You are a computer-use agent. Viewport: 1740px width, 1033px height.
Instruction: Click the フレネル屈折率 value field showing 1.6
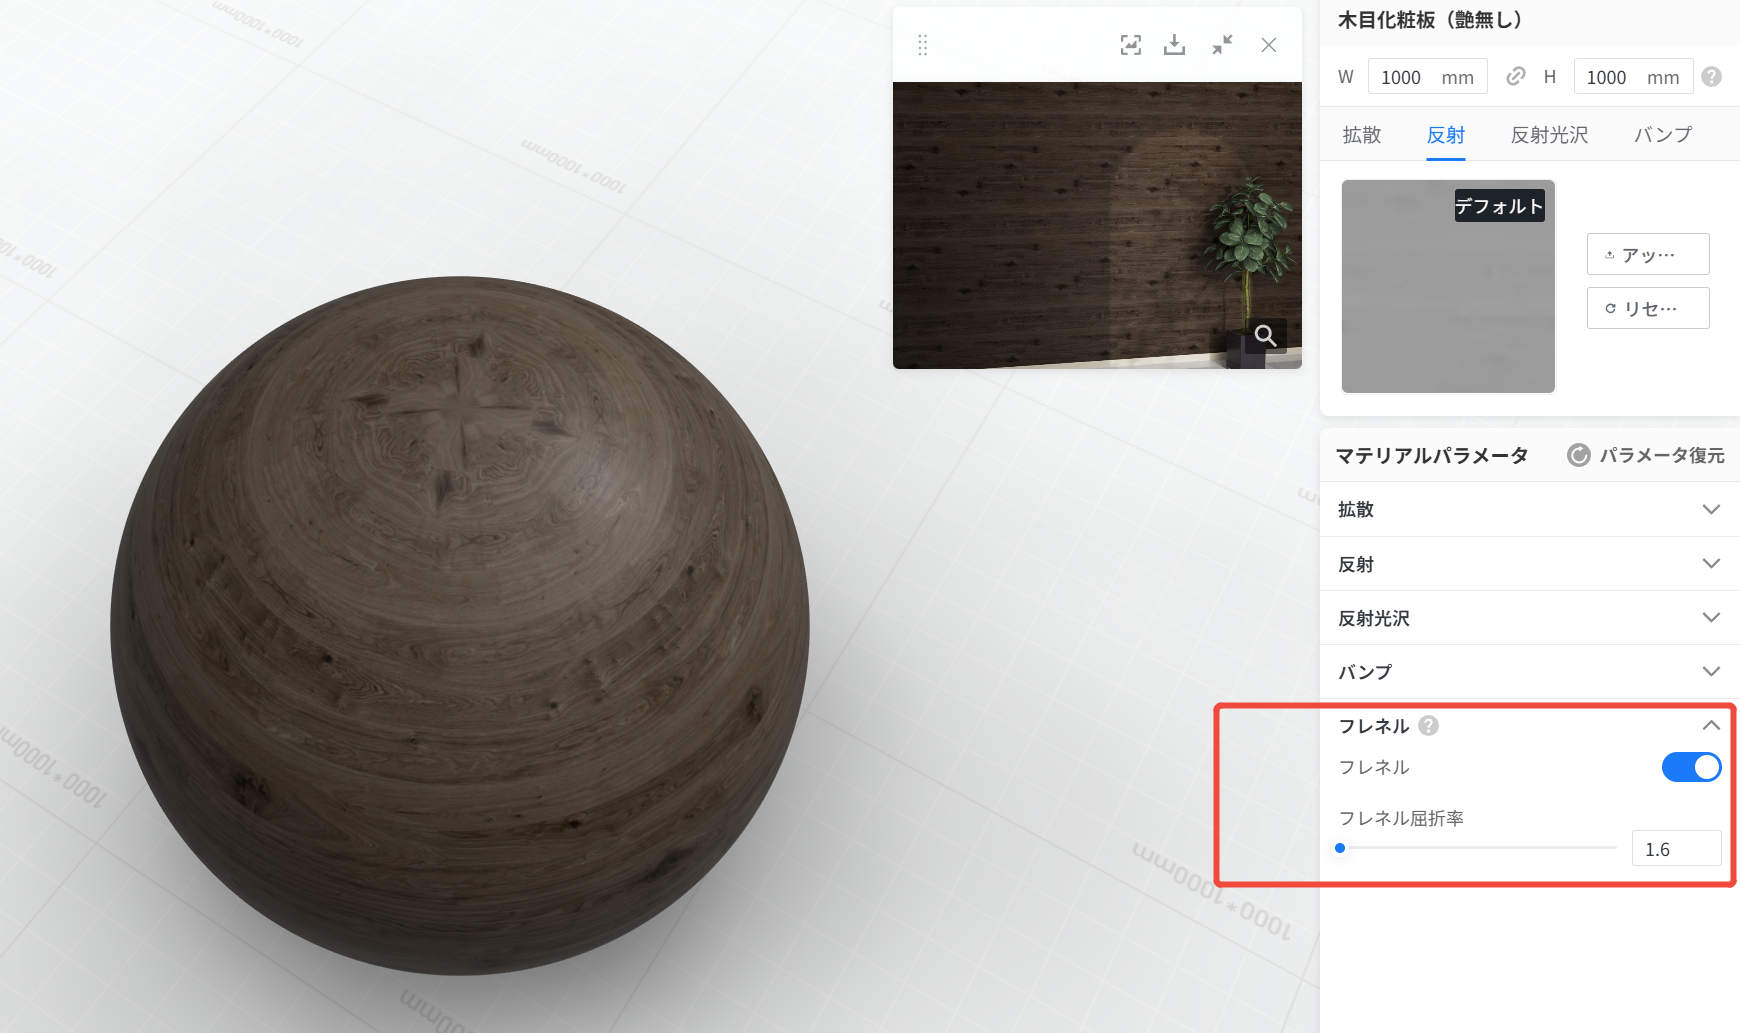click(x=1676, y=849)
